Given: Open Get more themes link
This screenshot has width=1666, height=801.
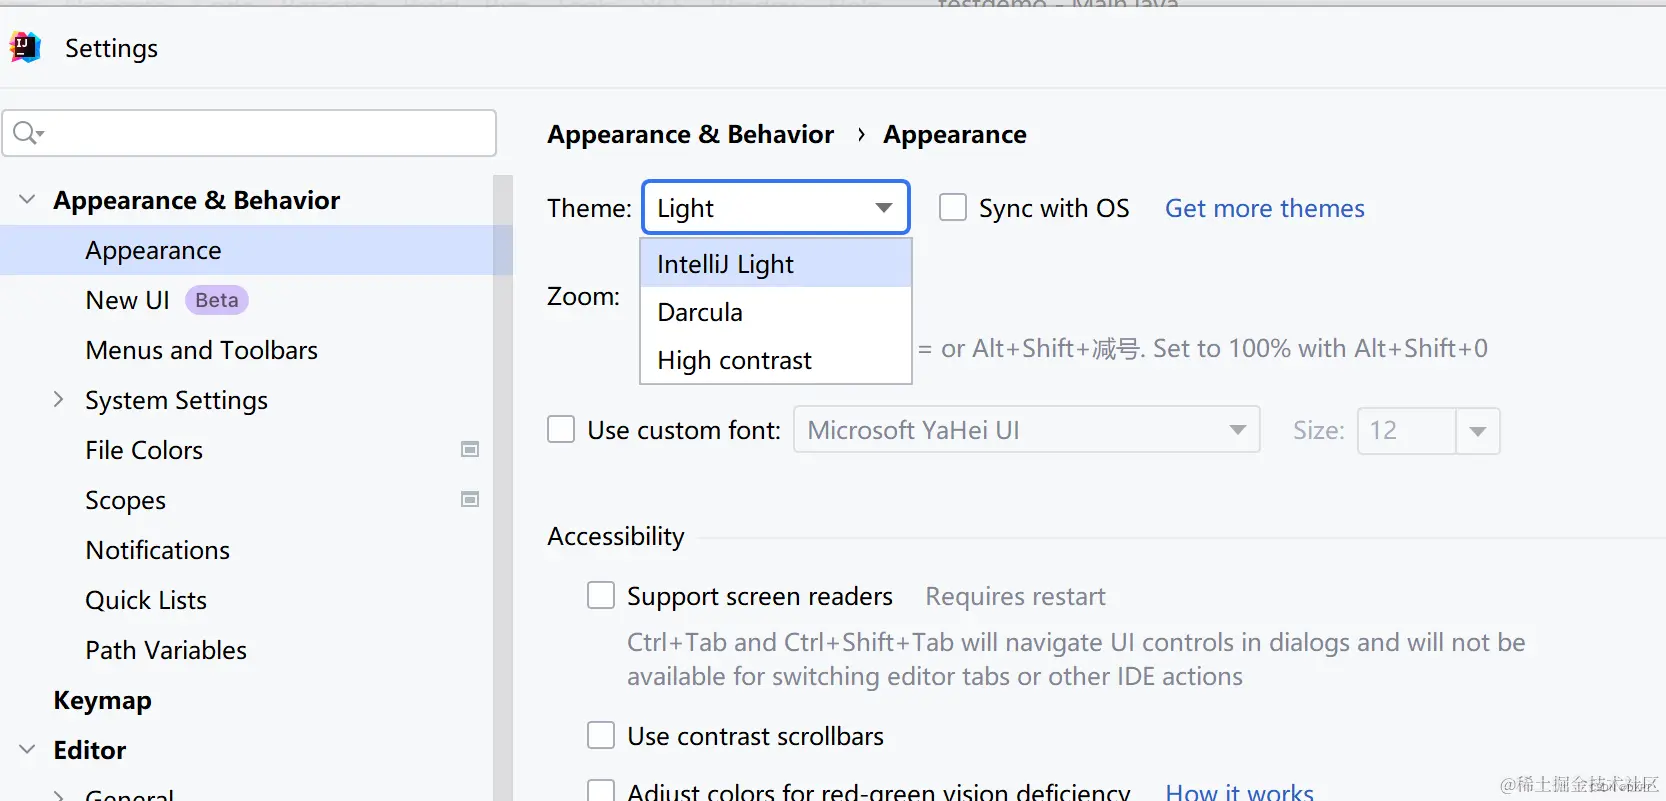Looking at the screenshot, I should 1264,208.
